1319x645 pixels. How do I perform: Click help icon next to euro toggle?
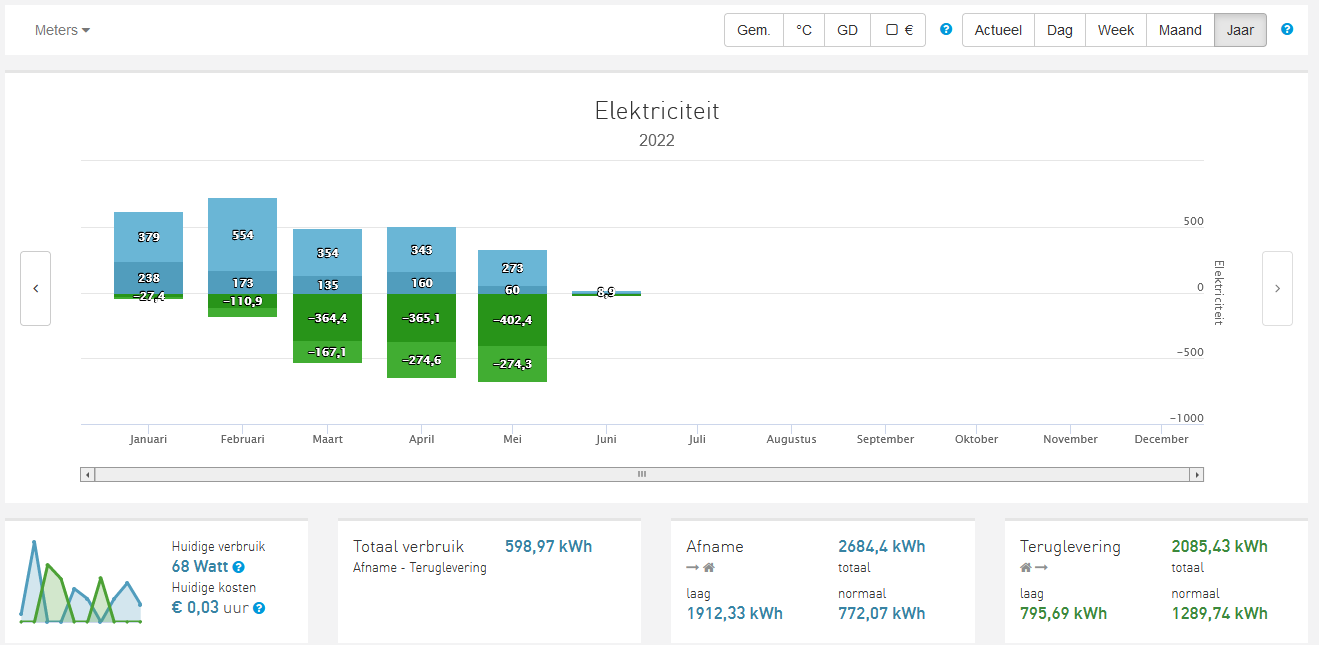pyautogui.click(x=946, y=30)
